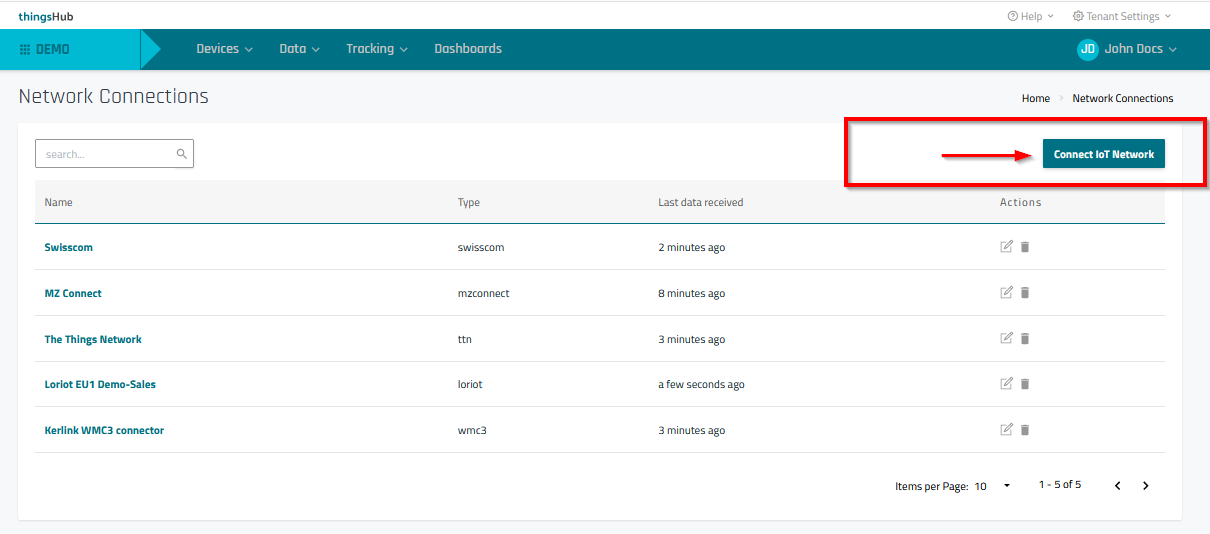Change Items per Page dropdown
The width and height of the screenshot is (1210, 534).
(993, 486)
